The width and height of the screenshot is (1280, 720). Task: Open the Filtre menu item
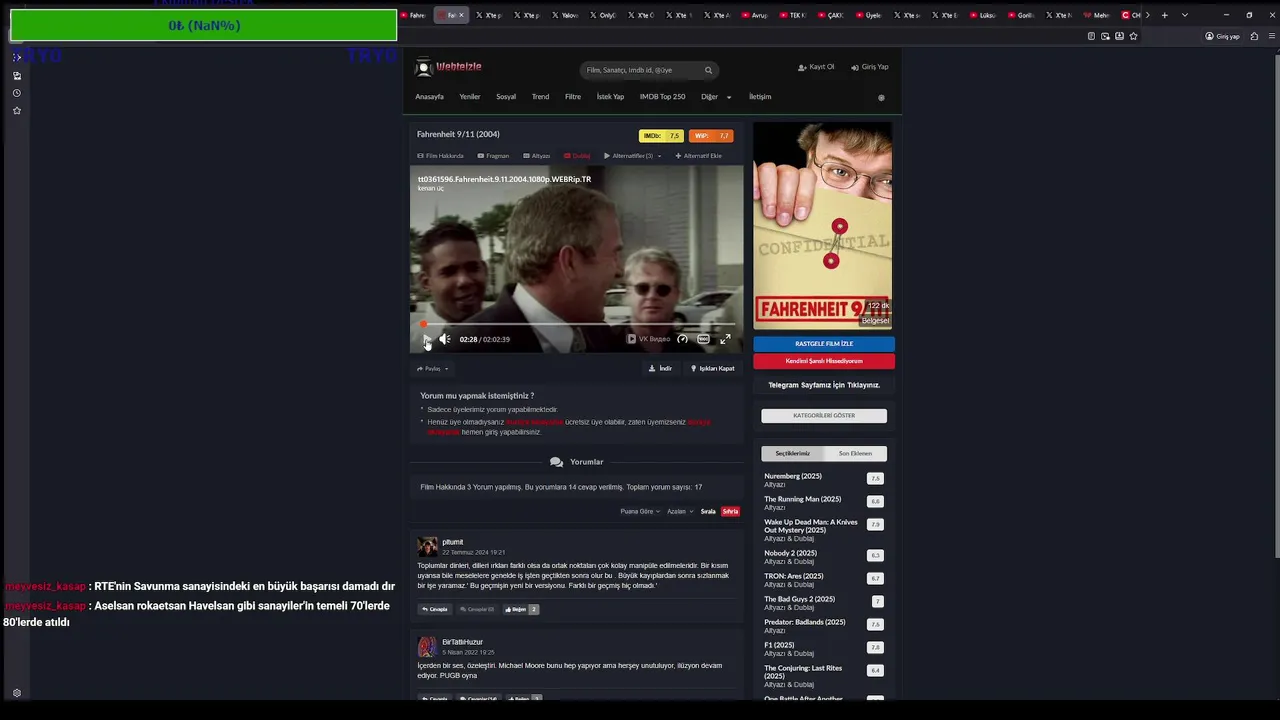click(573, 97)
